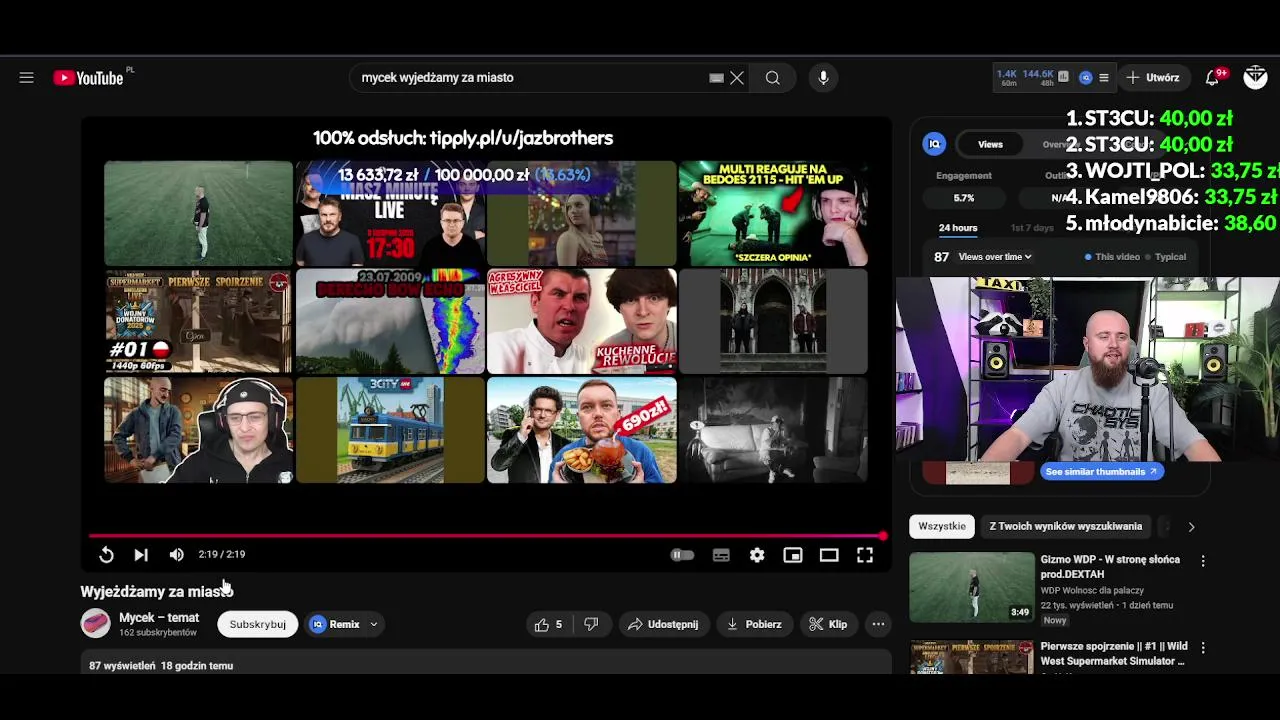Open endscreen Multi reaguje na Bedoes thumbnail

pos(773,213)
